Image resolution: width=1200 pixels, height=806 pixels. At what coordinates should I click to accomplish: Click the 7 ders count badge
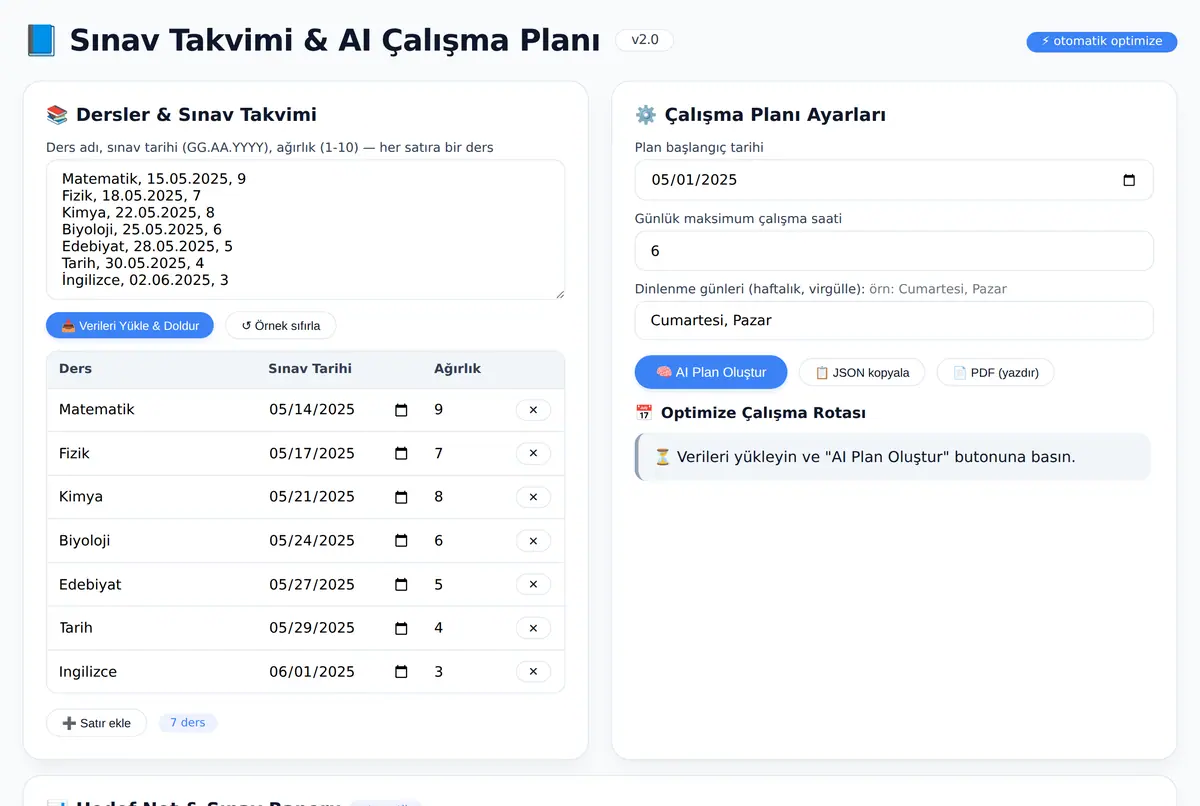click(x=188, y=722)
